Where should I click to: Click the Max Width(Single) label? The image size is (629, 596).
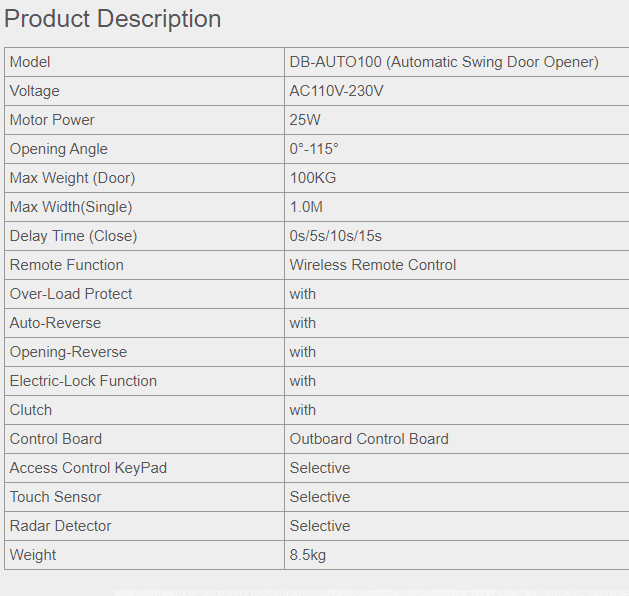coord(71,207)
